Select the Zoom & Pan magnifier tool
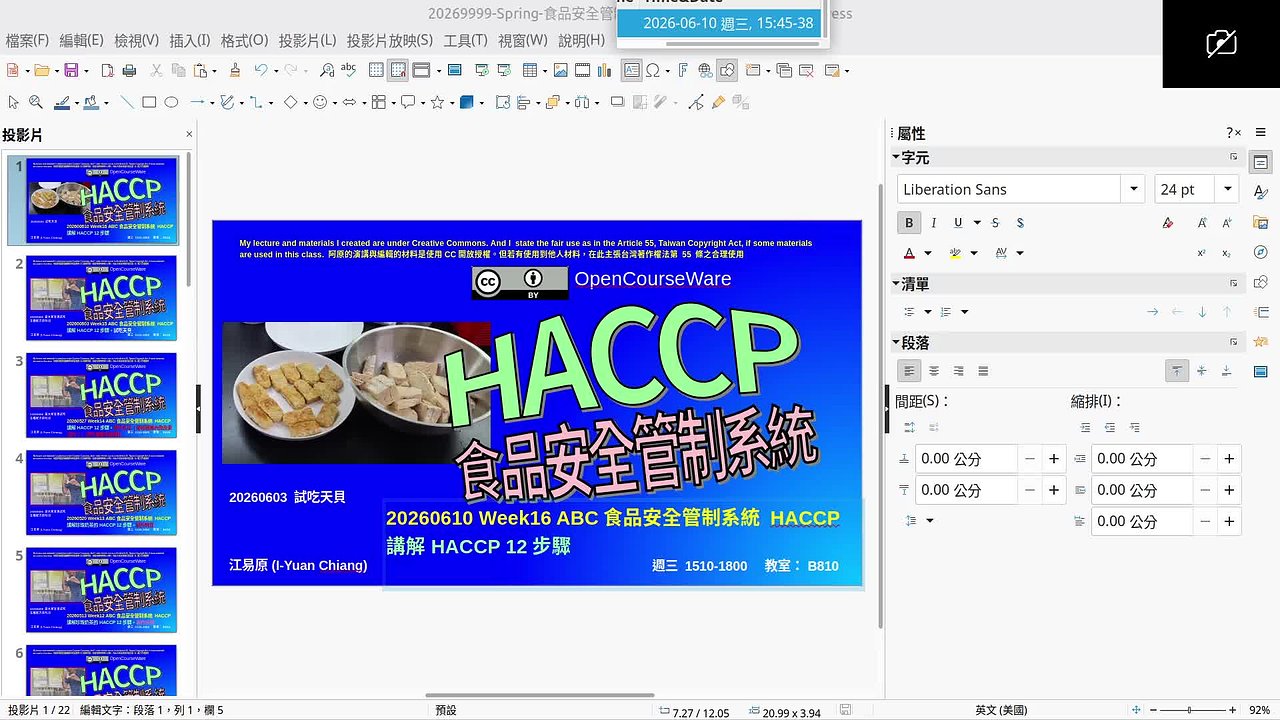Viewport: 1280px width, 720px height. click(x=36, y=102)
